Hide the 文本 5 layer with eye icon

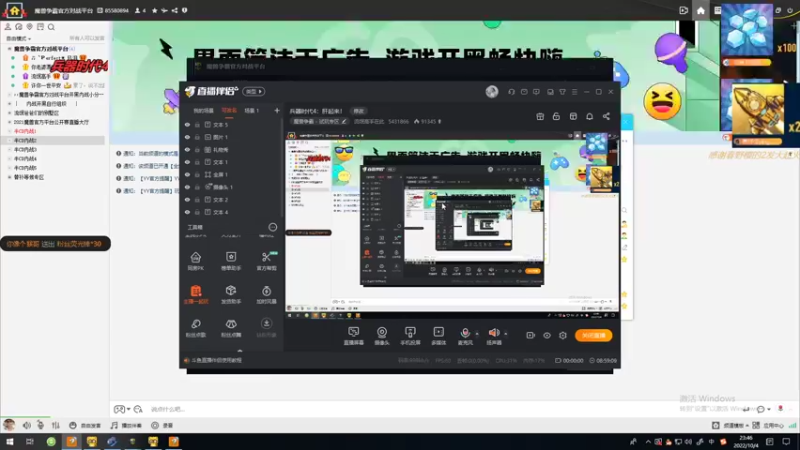187,125
